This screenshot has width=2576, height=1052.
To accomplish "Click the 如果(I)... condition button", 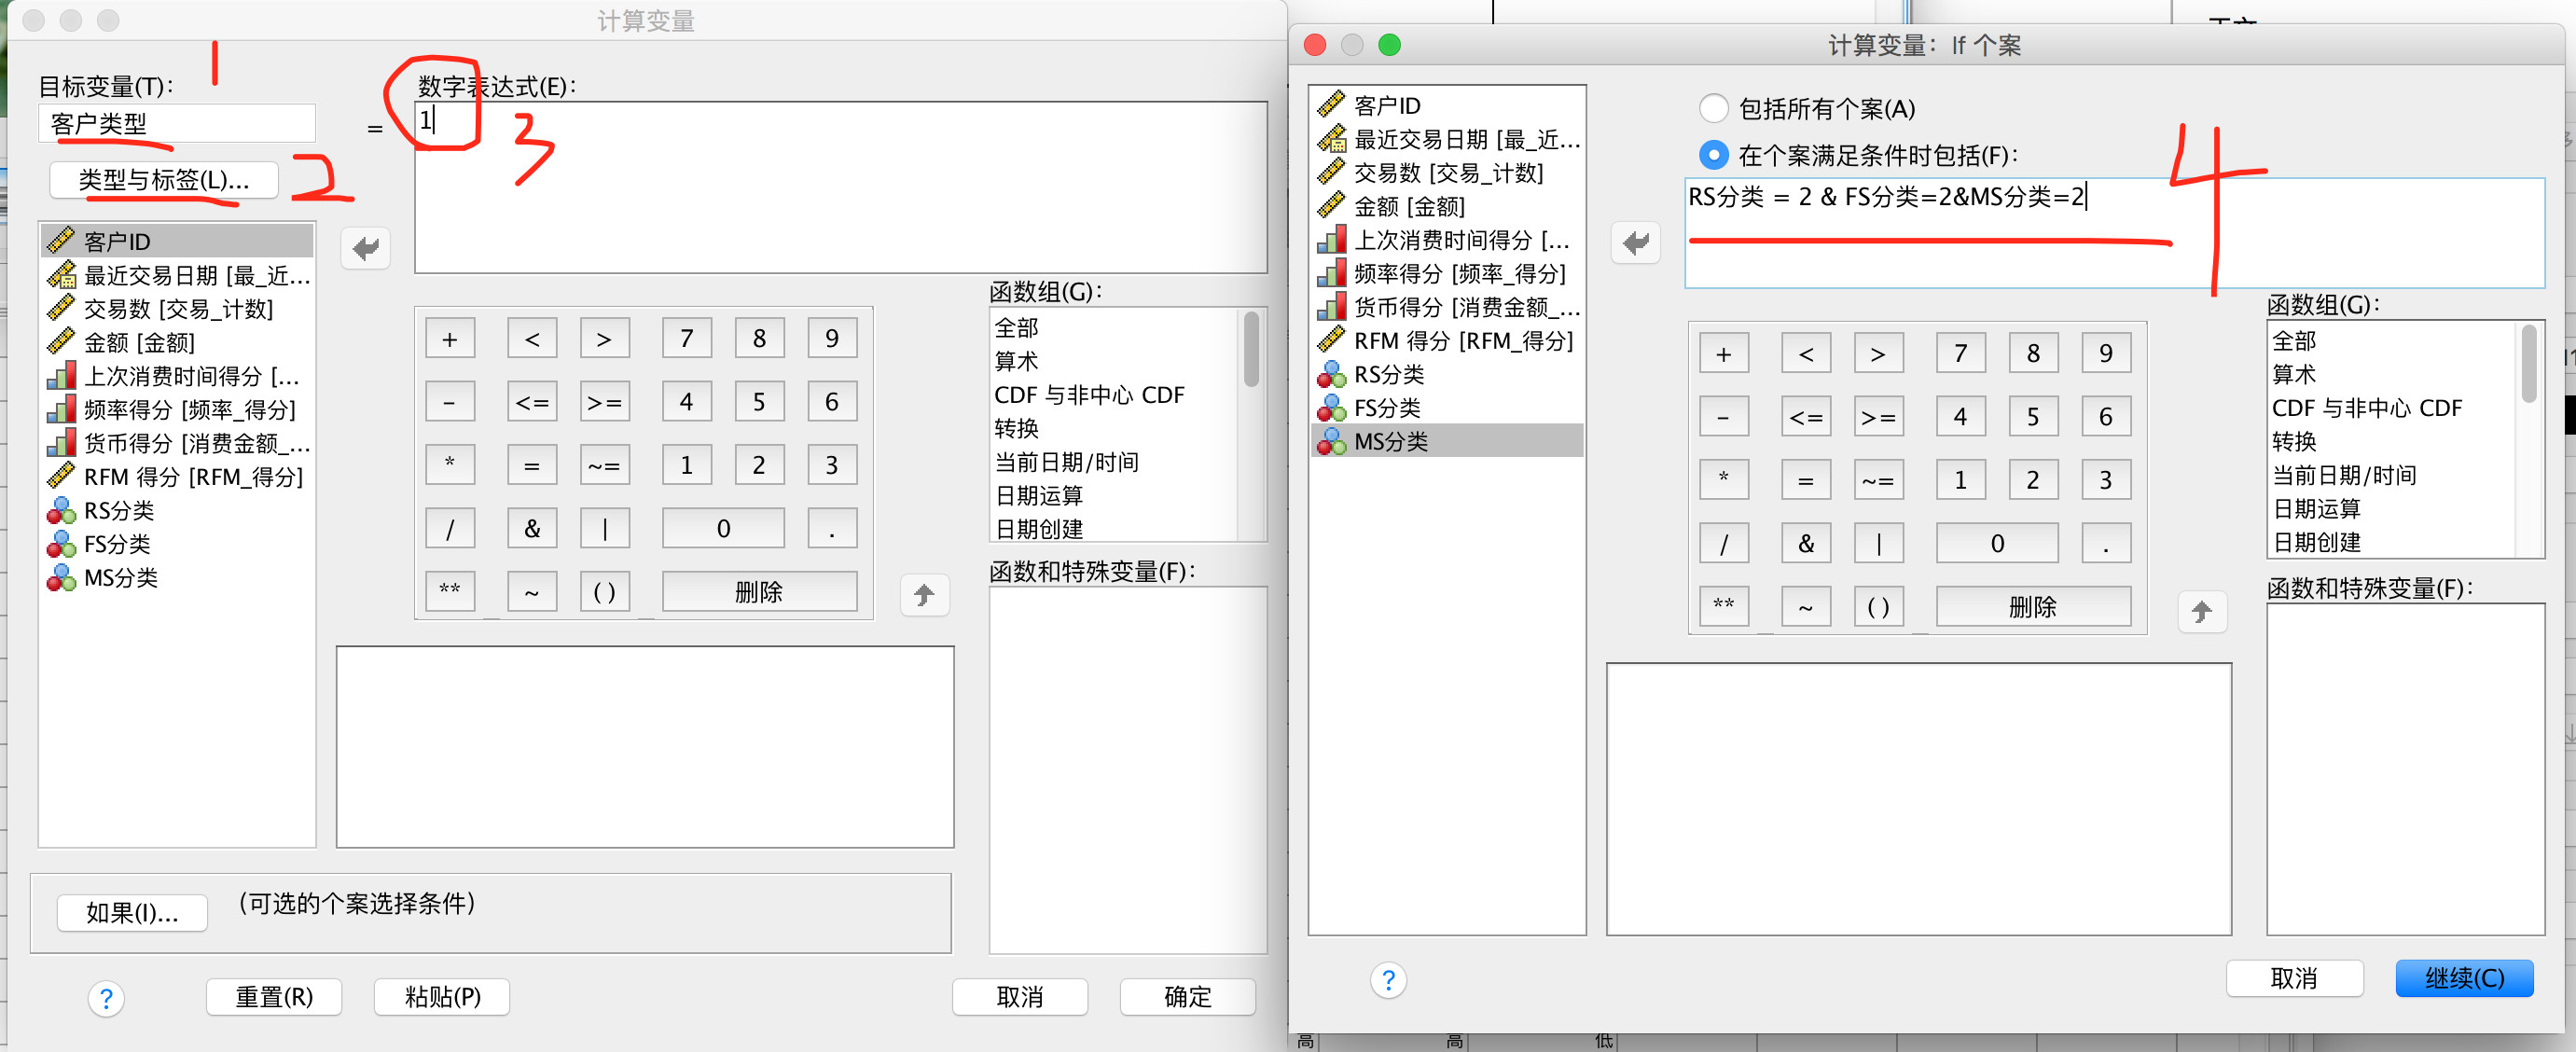I will pos(132,912).
